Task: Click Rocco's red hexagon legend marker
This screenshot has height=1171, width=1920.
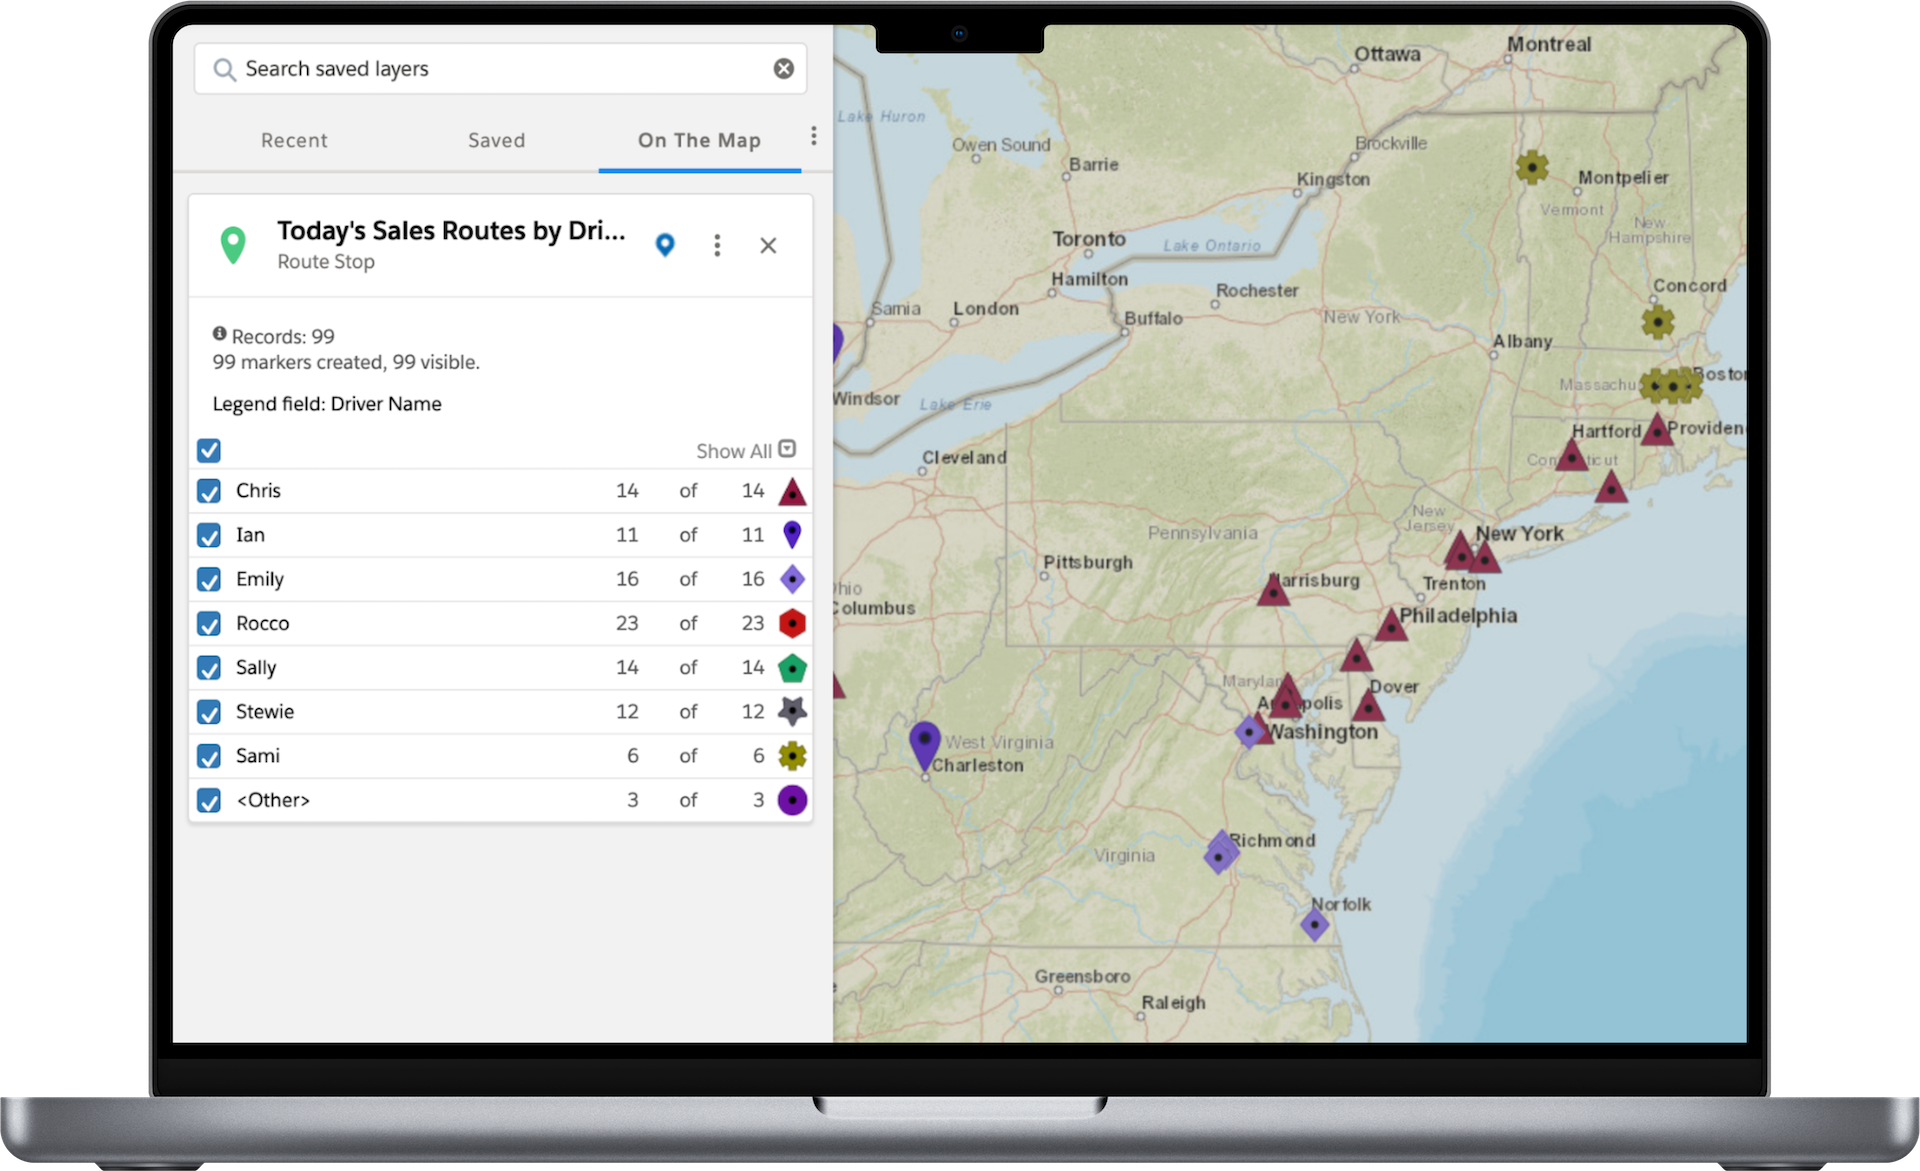Action: 792,623
